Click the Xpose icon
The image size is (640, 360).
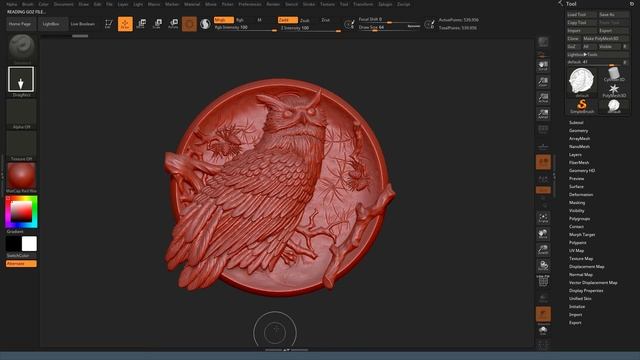[543, 345]
